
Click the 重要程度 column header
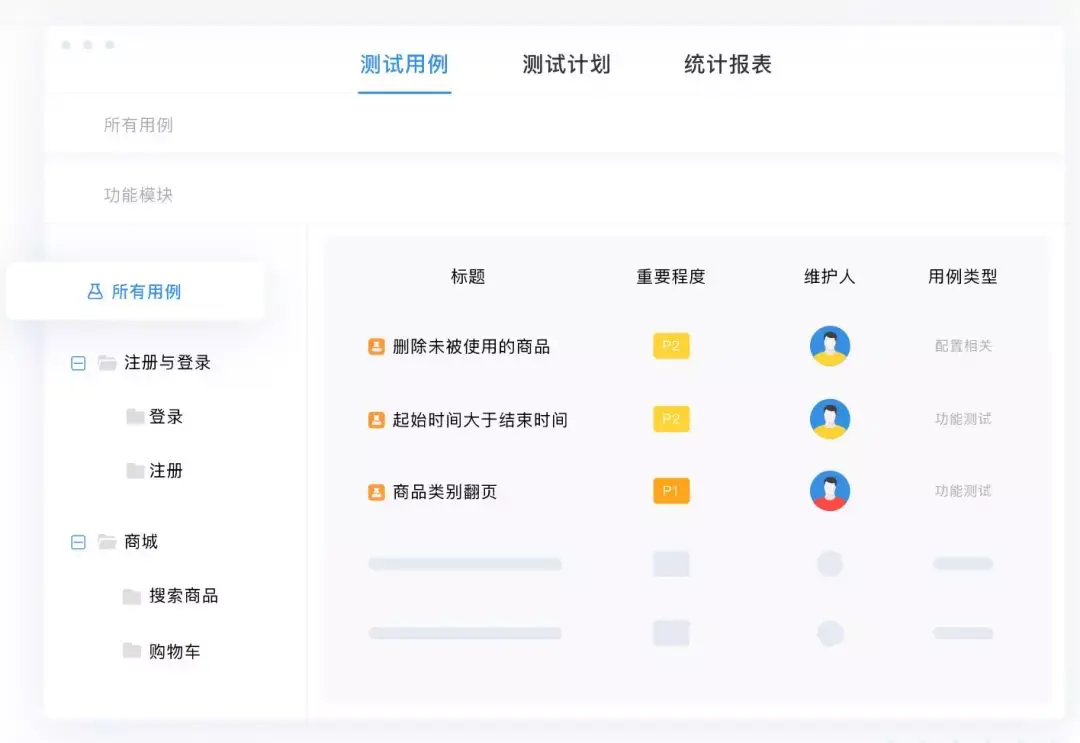(x=671, y=276)
